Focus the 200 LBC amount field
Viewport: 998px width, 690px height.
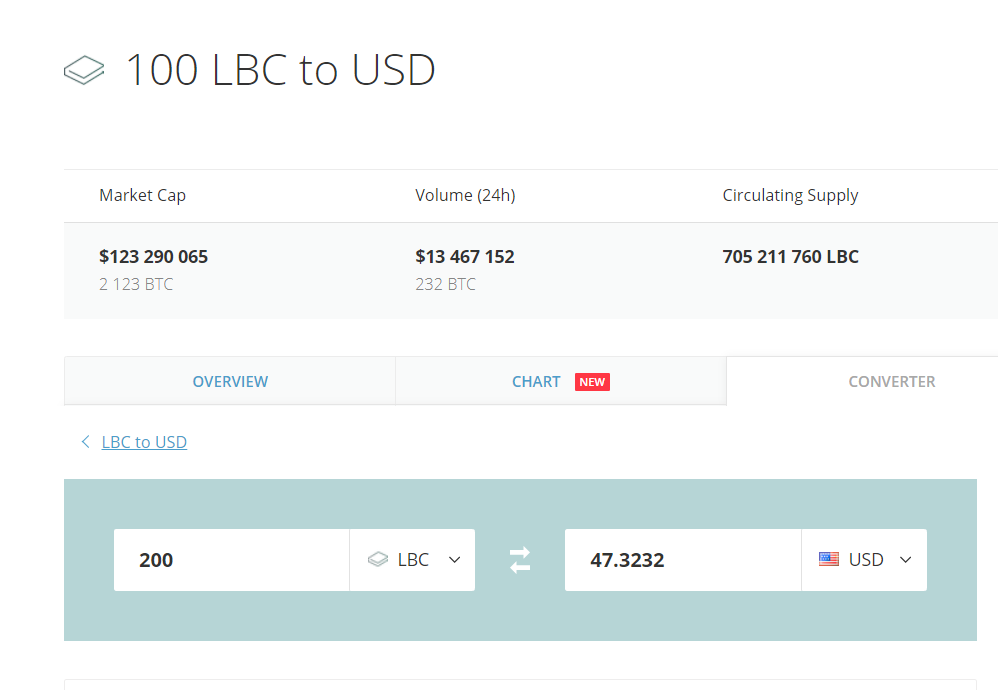pyautogui.click(x=232, y=560)
